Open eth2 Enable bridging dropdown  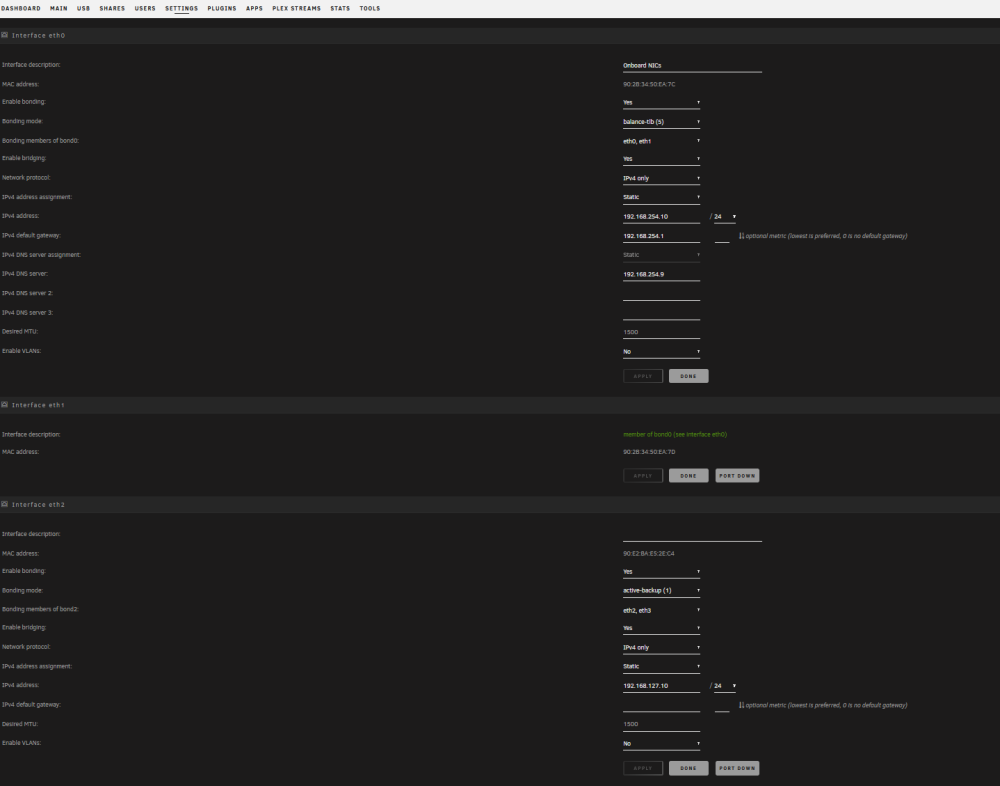click(661, 628)
